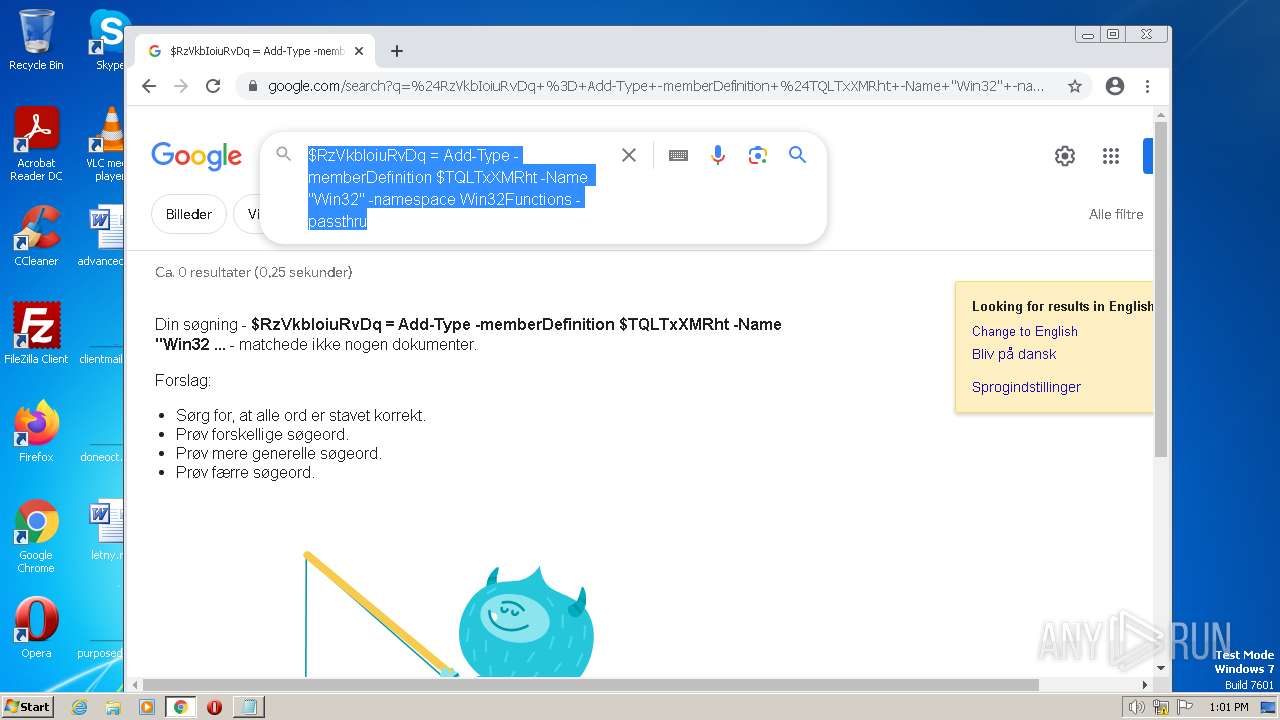Open the Alle filtre option
This screenshot has width=1280, height=720.
coord(1116,214)
